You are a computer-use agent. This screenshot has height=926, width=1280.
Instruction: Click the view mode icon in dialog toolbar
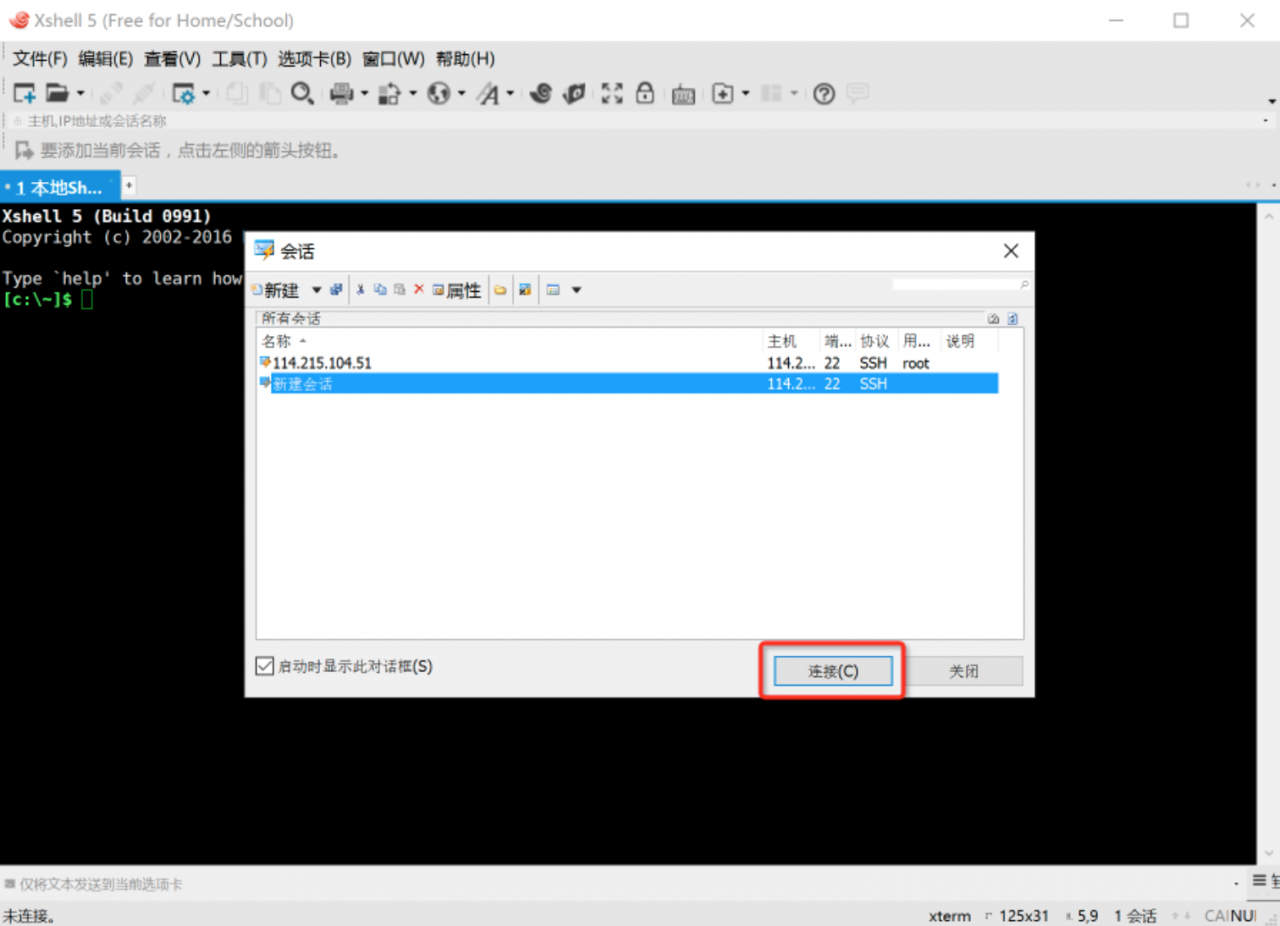click(553, 290)
